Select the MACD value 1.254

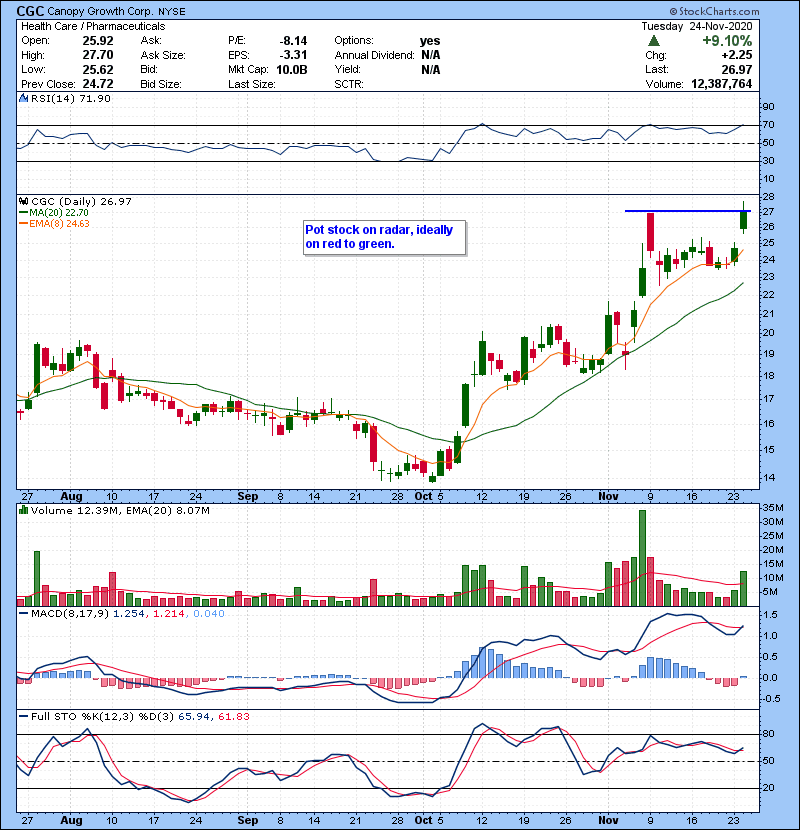[128, 614]
